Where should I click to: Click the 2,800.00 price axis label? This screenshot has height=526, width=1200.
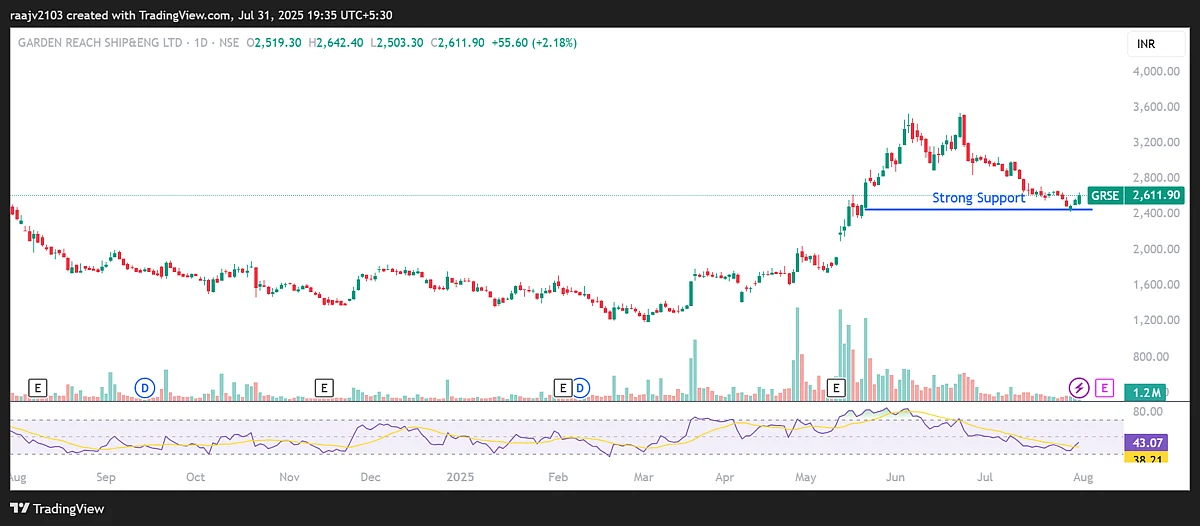[x=1155, y=178]
